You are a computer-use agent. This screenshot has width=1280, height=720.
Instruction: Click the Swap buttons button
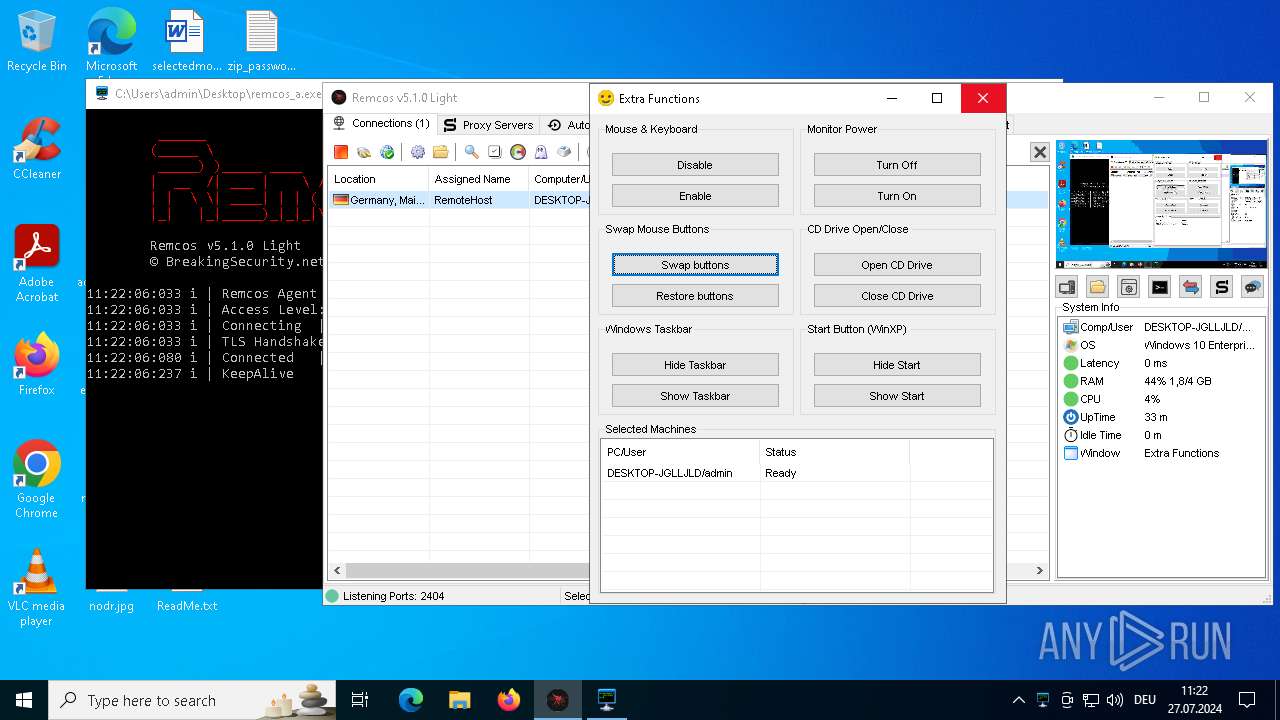[x=695, y=265]
